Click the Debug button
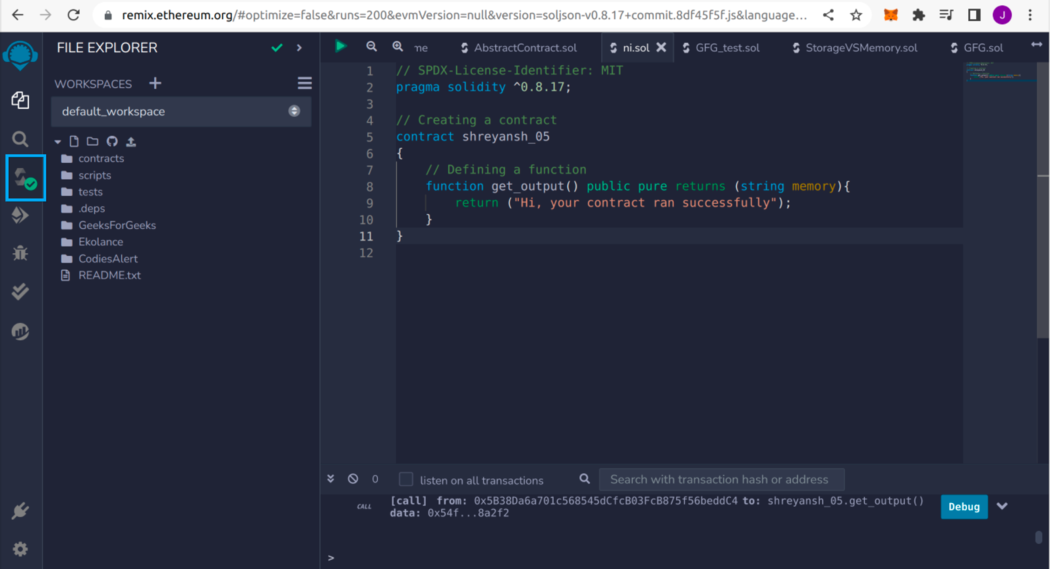The width and height of the screenshot is (1050, 569). pyautogui.click(x=963, y=507)
